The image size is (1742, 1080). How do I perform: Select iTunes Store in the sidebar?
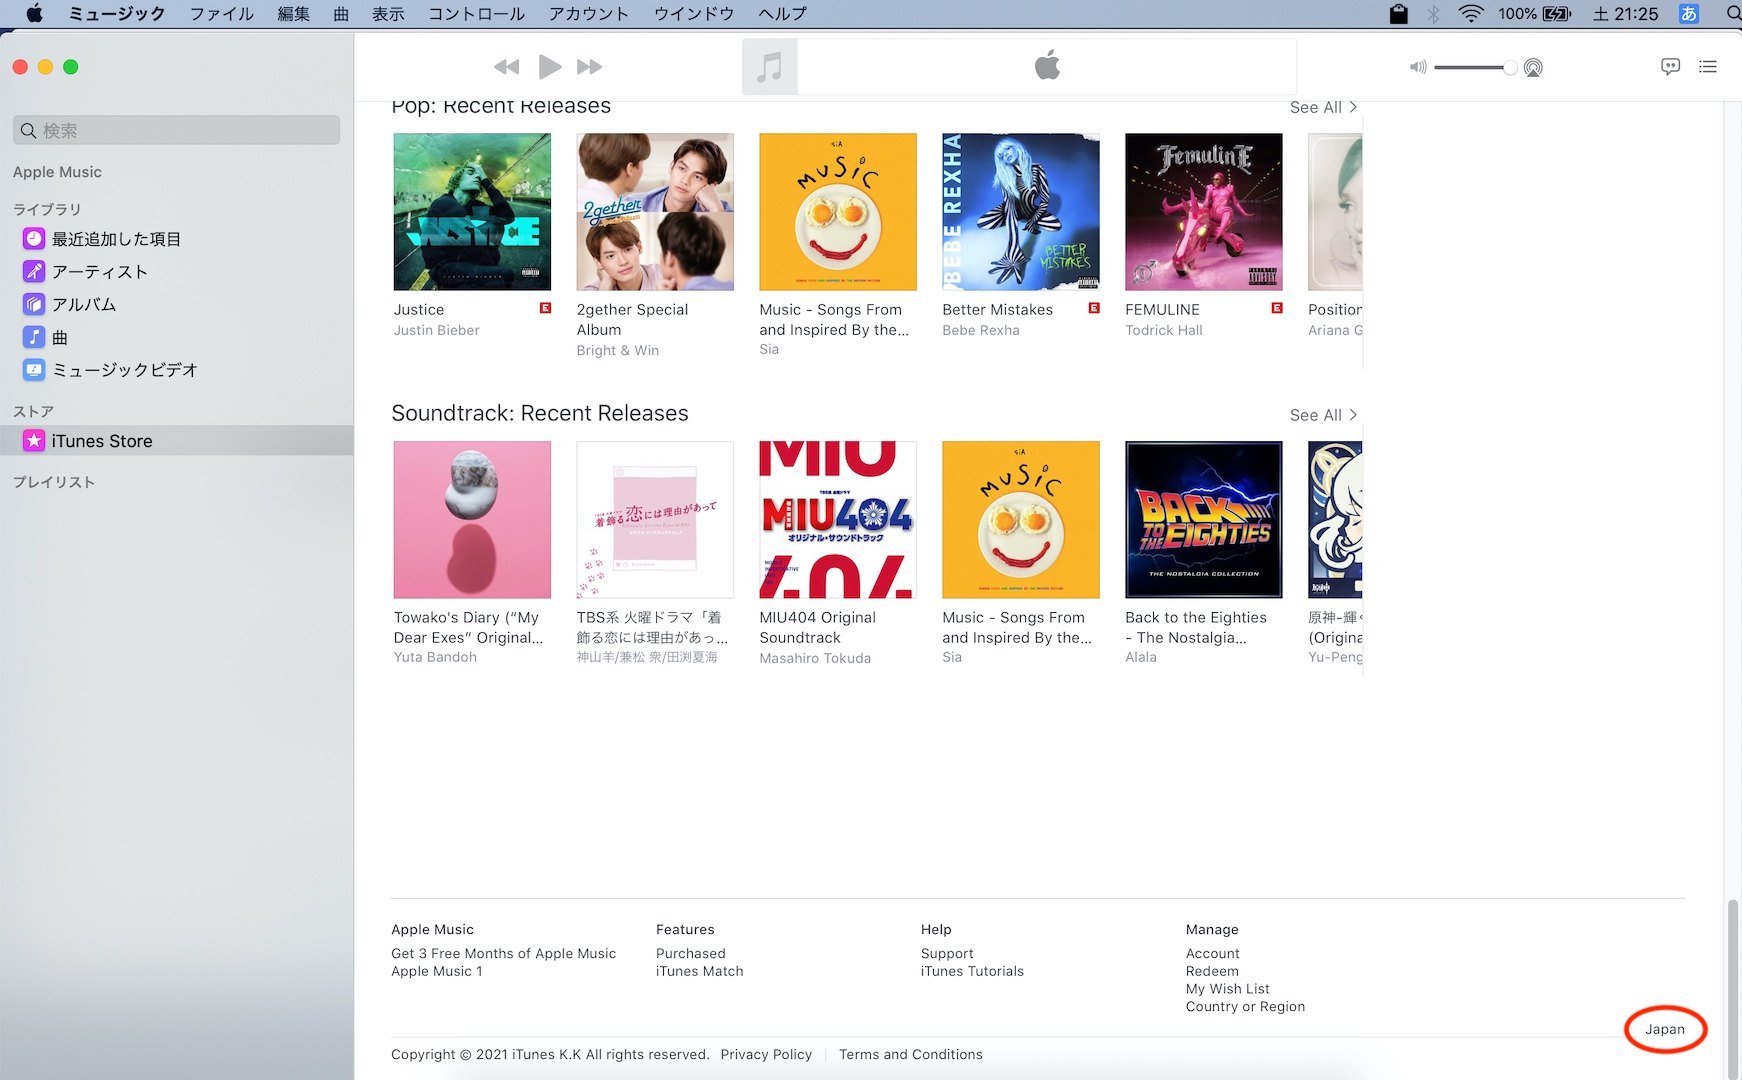click(176, 441)
